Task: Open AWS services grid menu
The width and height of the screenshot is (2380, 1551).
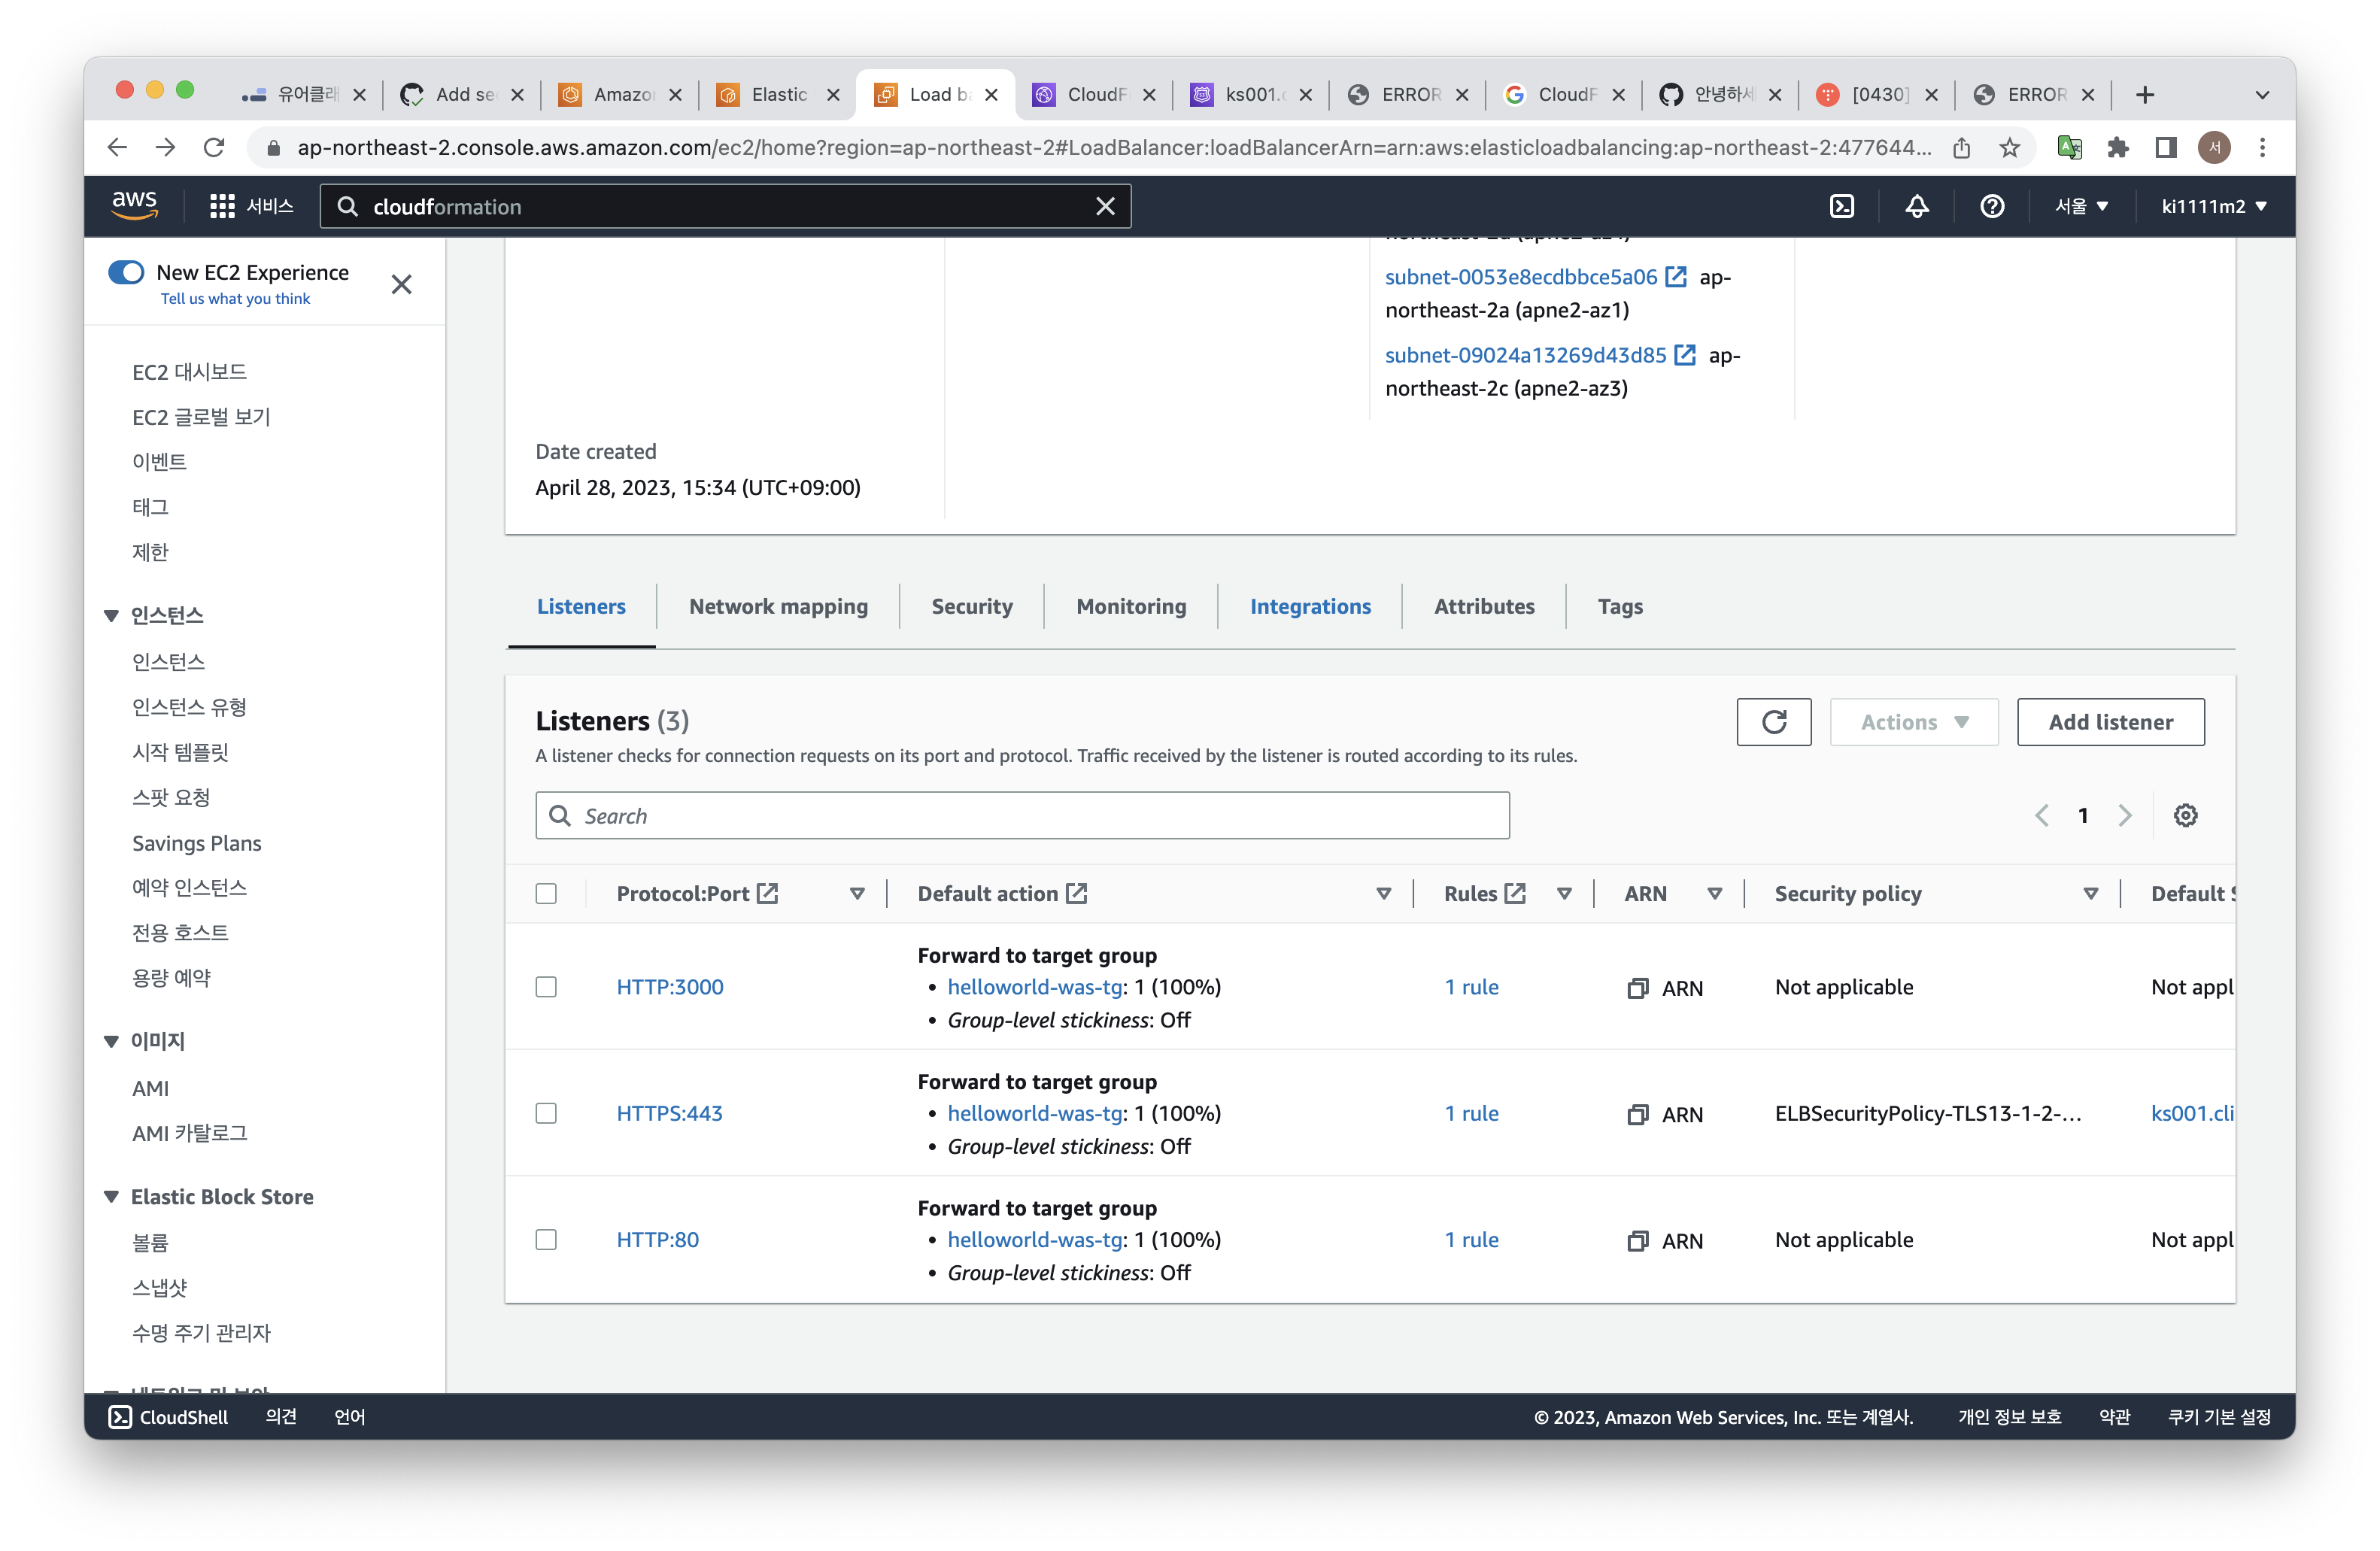Action: [x=222, y=206]
